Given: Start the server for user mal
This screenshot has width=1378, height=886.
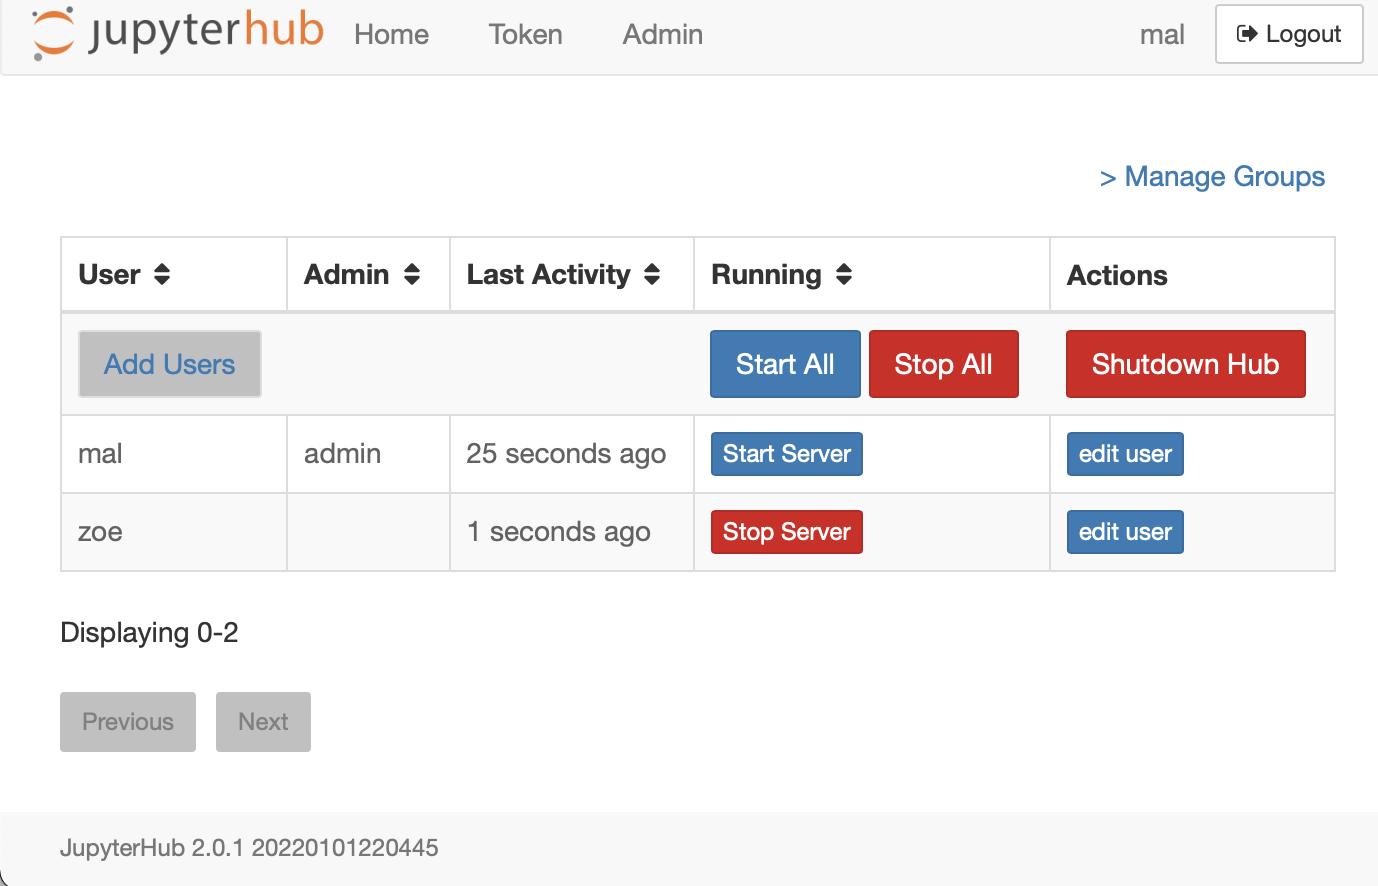Looking at the screenshot, I should click(786, 453).
